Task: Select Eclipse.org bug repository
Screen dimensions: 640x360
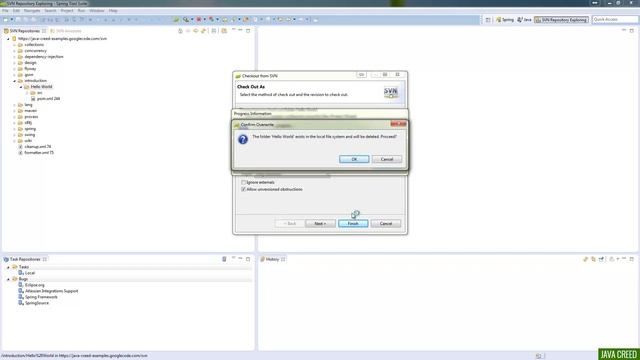Action: click(x=34, y=285)
